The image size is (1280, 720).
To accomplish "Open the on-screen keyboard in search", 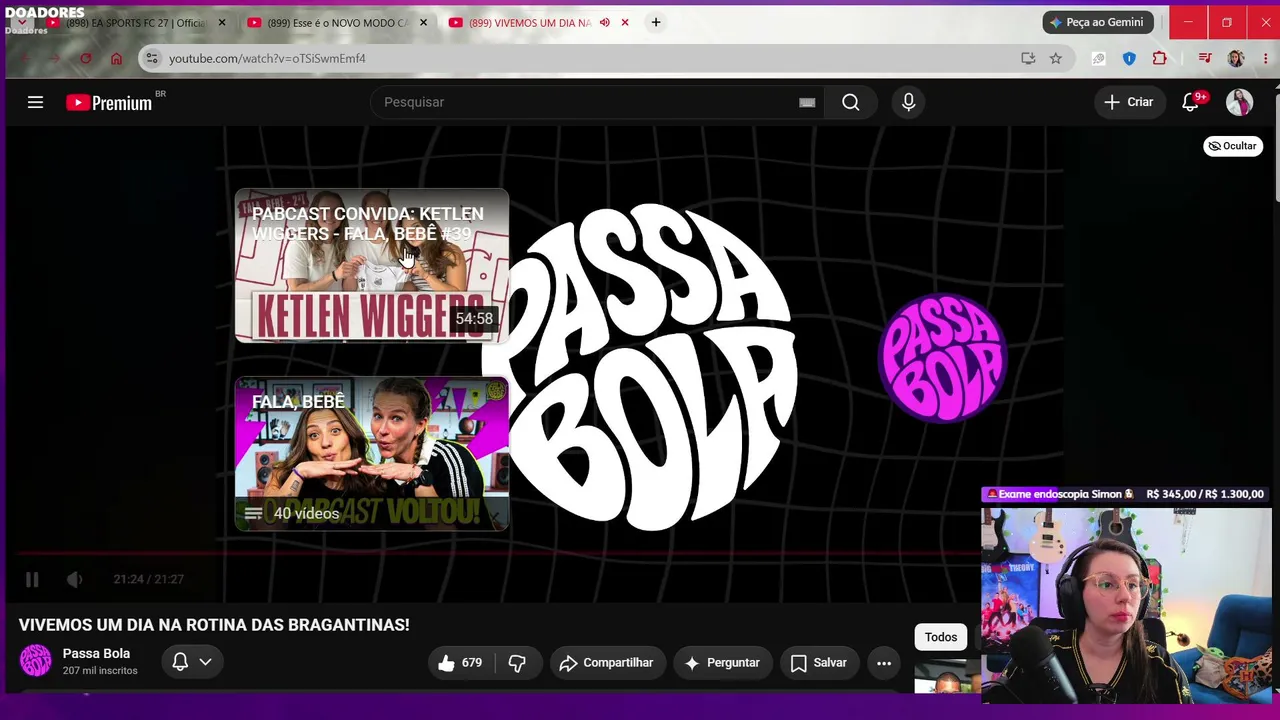I will pos(807,102).
